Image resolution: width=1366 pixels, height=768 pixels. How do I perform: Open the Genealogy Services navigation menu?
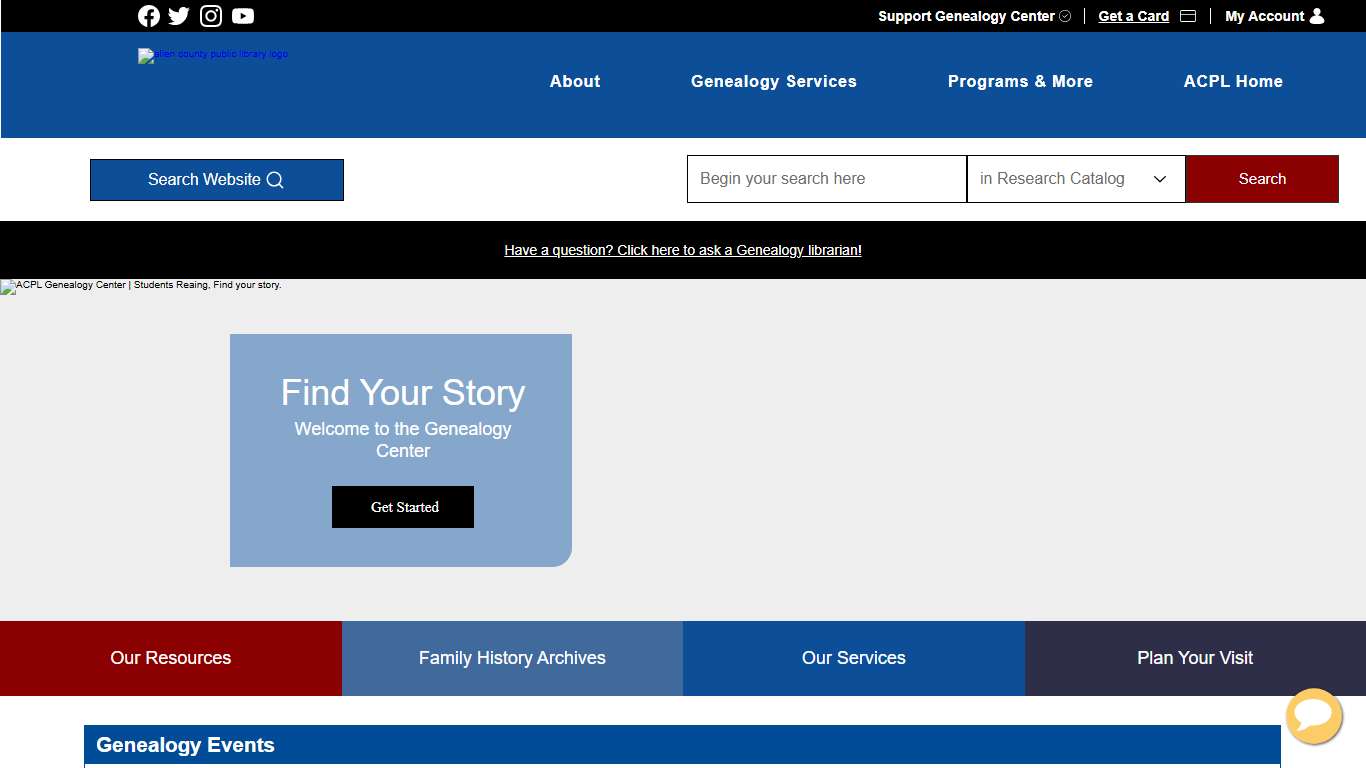coord(773,81)
